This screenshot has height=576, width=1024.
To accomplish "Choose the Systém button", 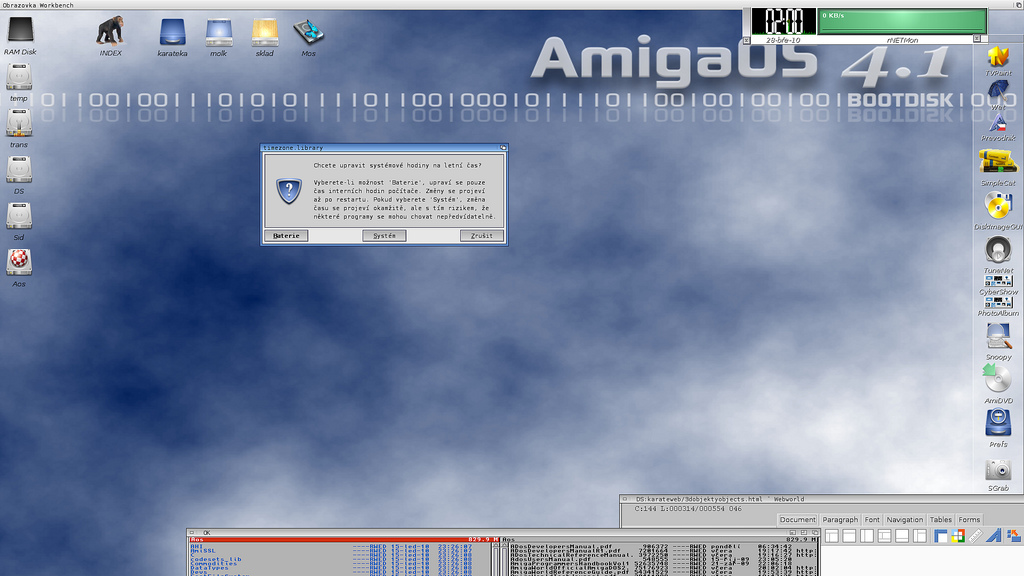I will point(384,236).
